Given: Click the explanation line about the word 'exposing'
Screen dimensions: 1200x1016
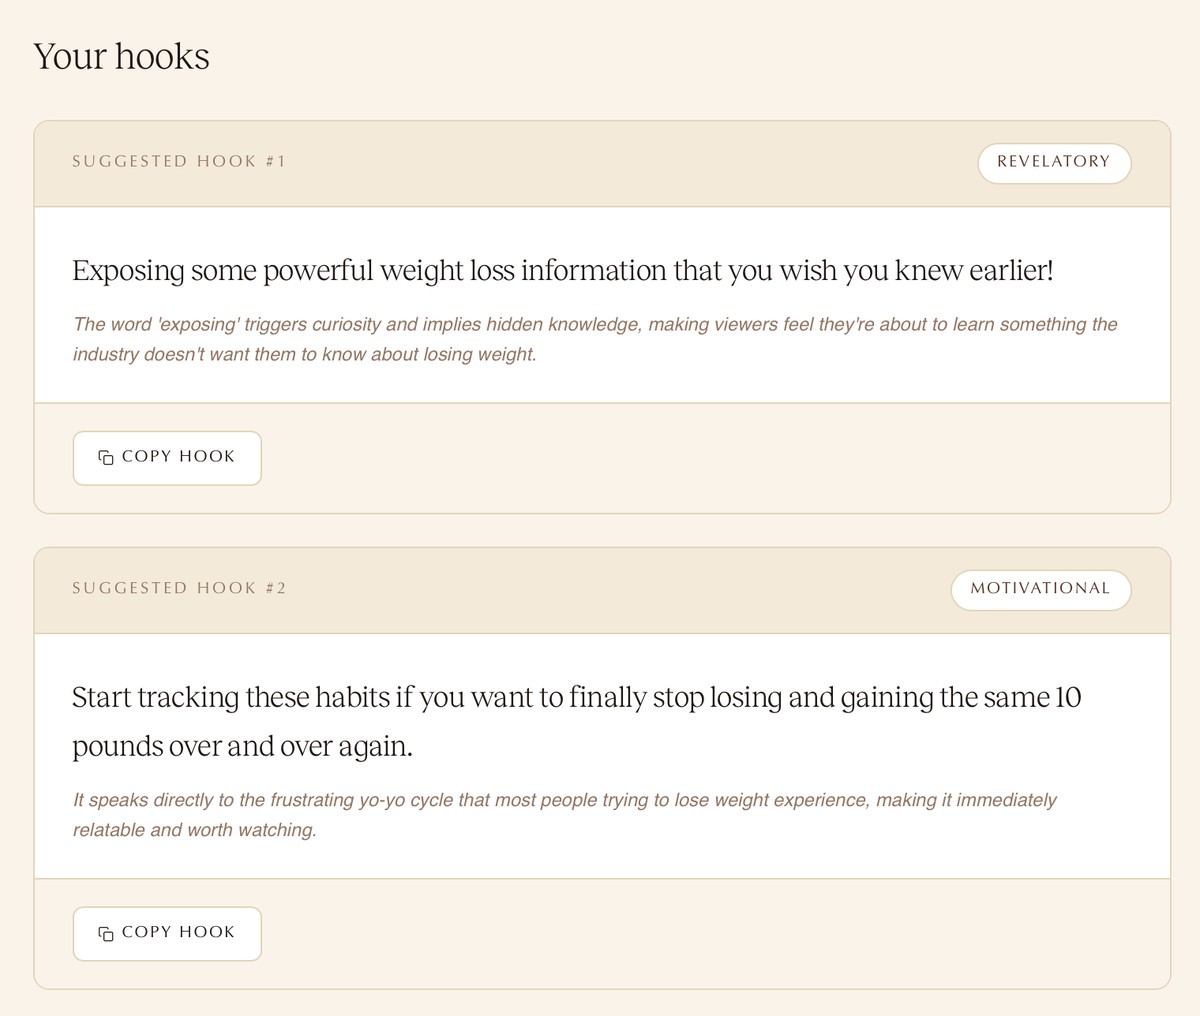Looking at the screenshot, I should [x=595, y=324].
